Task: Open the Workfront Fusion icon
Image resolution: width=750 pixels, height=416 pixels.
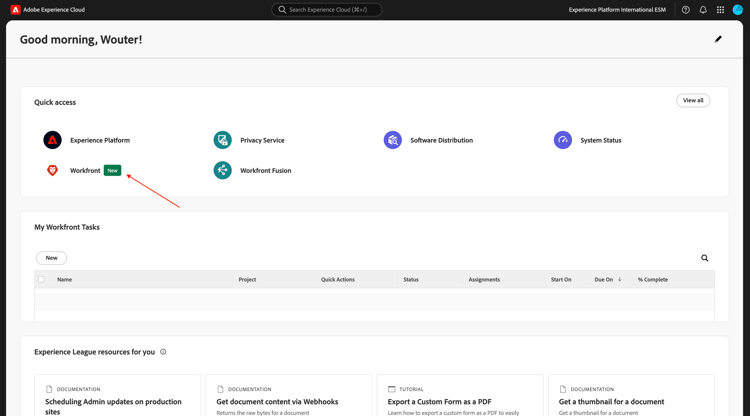Action: pos(222,170)
